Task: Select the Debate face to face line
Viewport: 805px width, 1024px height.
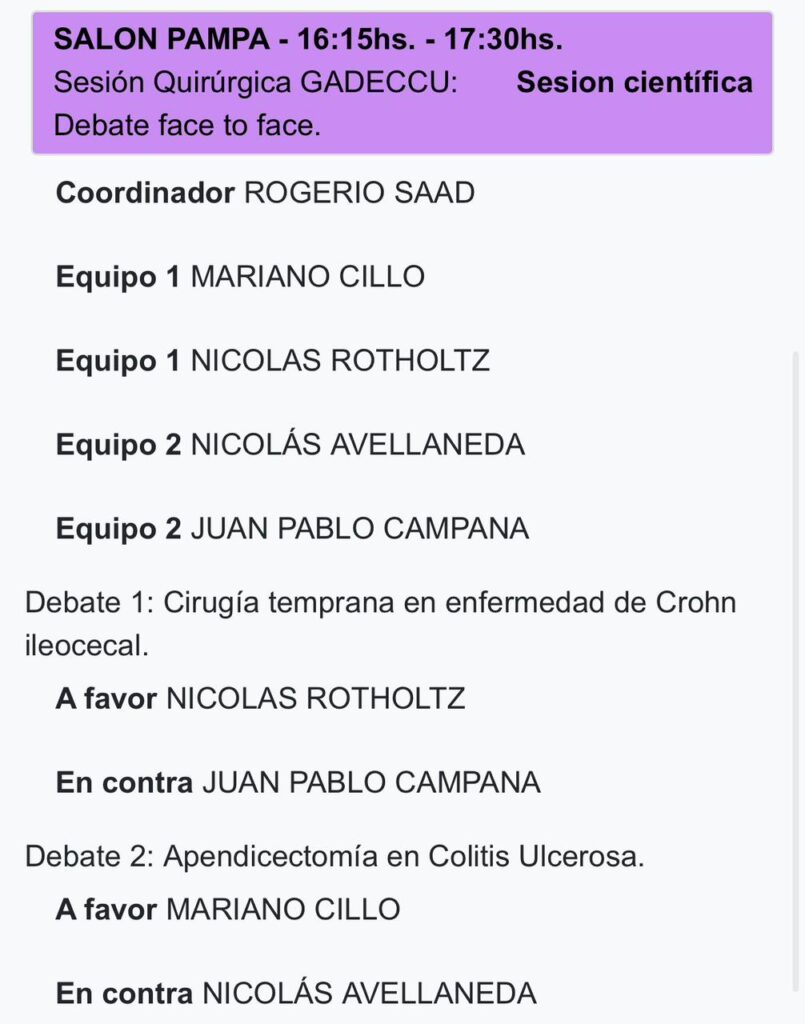Action: point(187,127)
